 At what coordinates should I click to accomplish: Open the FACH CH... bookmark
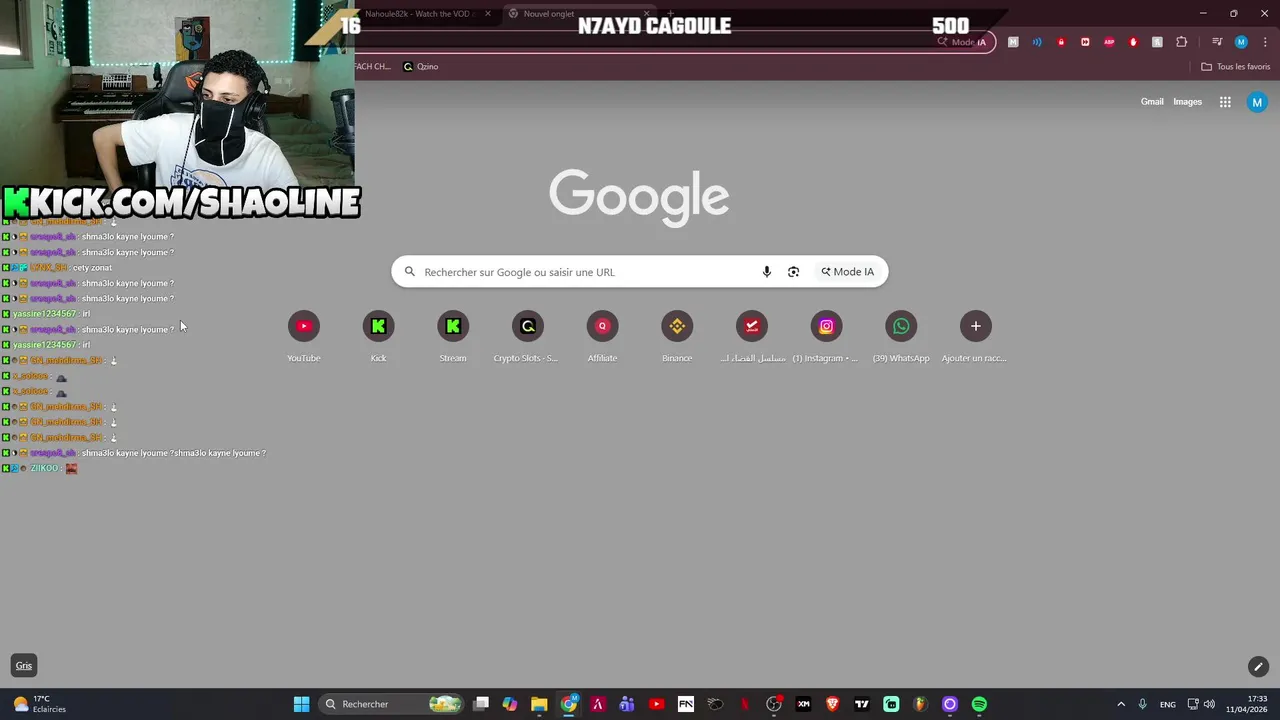pos(373,66)
